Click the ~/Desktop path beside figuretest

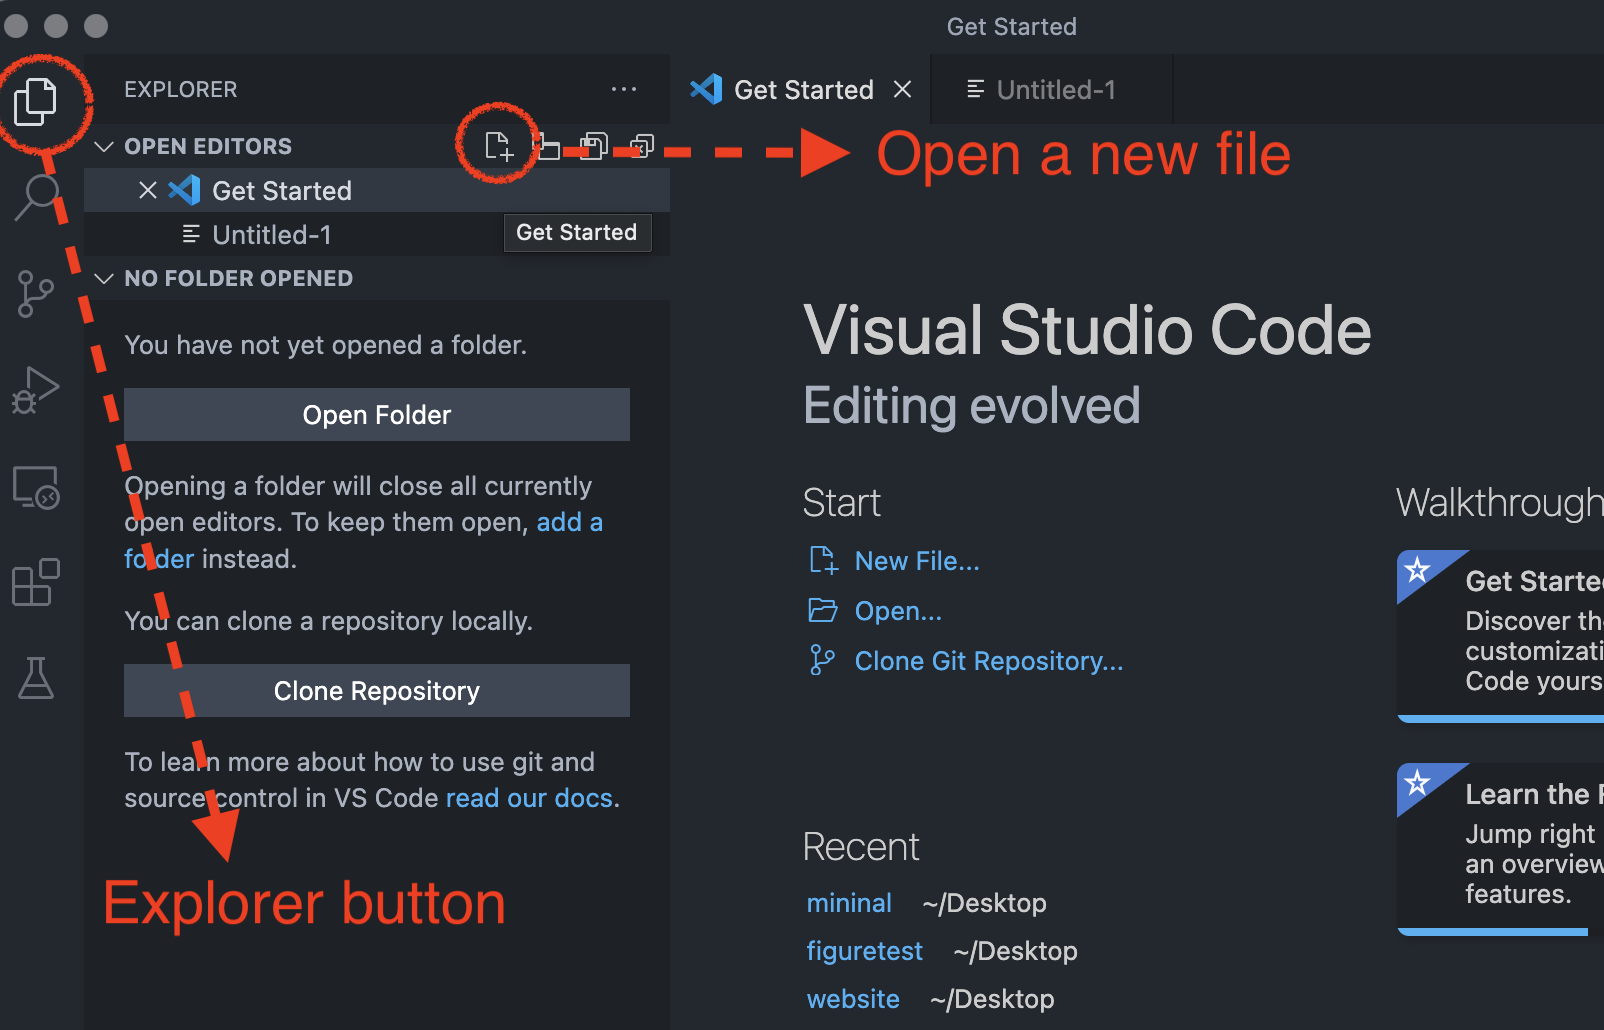click(x=1015, y=951)
